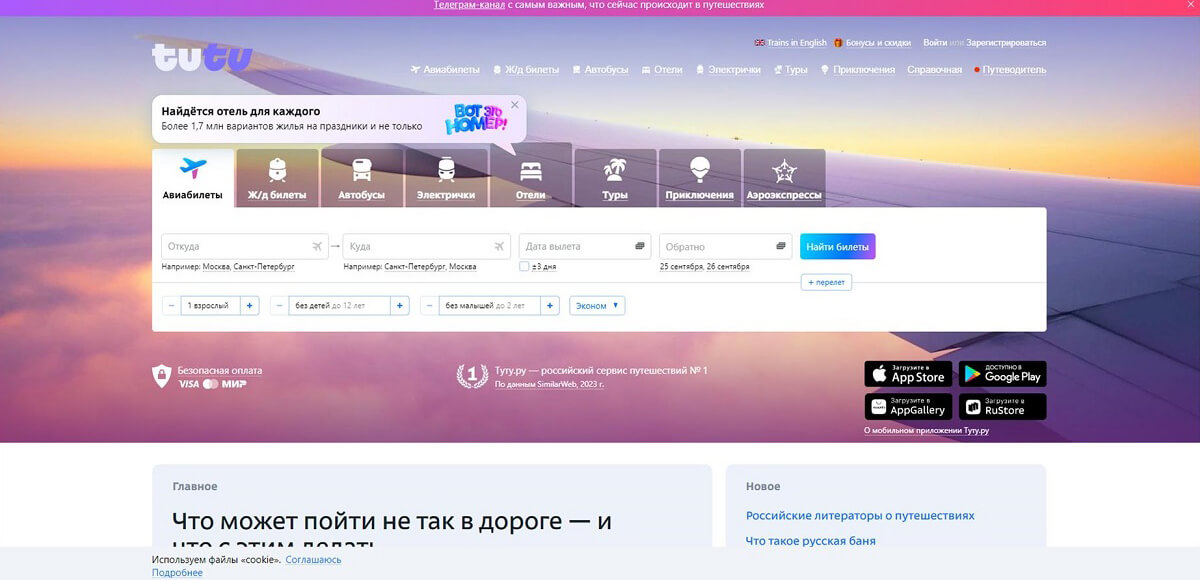Enable the ±3 дня checkbox
Screen dimensions: 1200x580
point(524,267)
